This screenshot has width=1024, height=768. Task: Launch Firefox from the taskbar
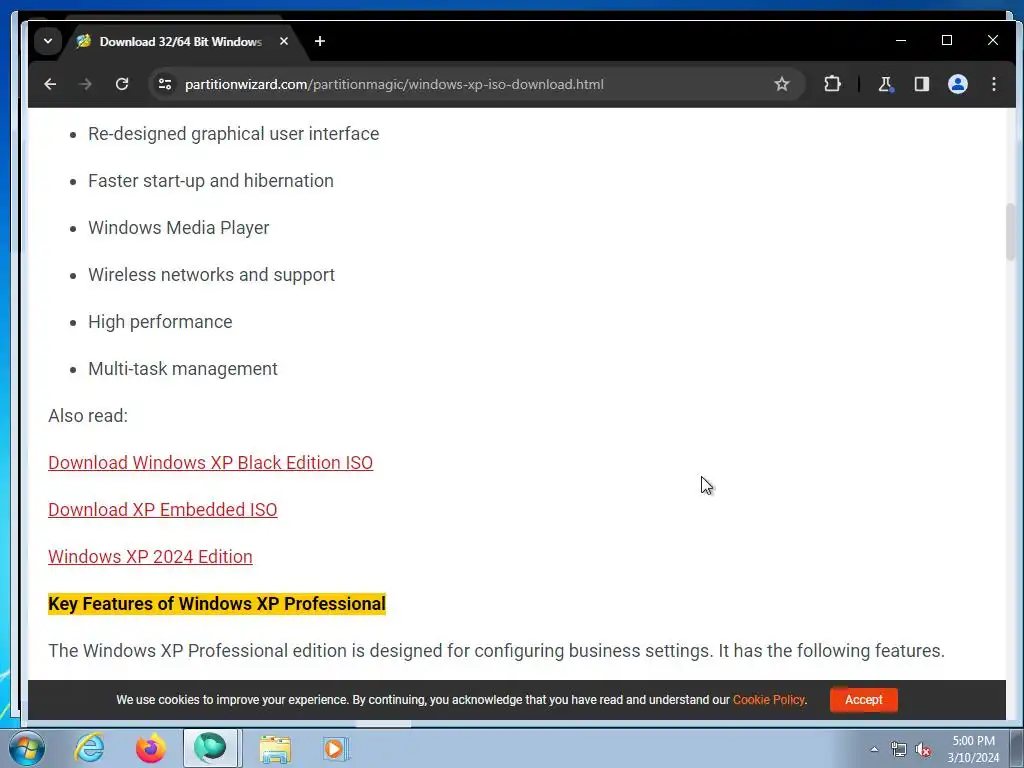point(150,748)
